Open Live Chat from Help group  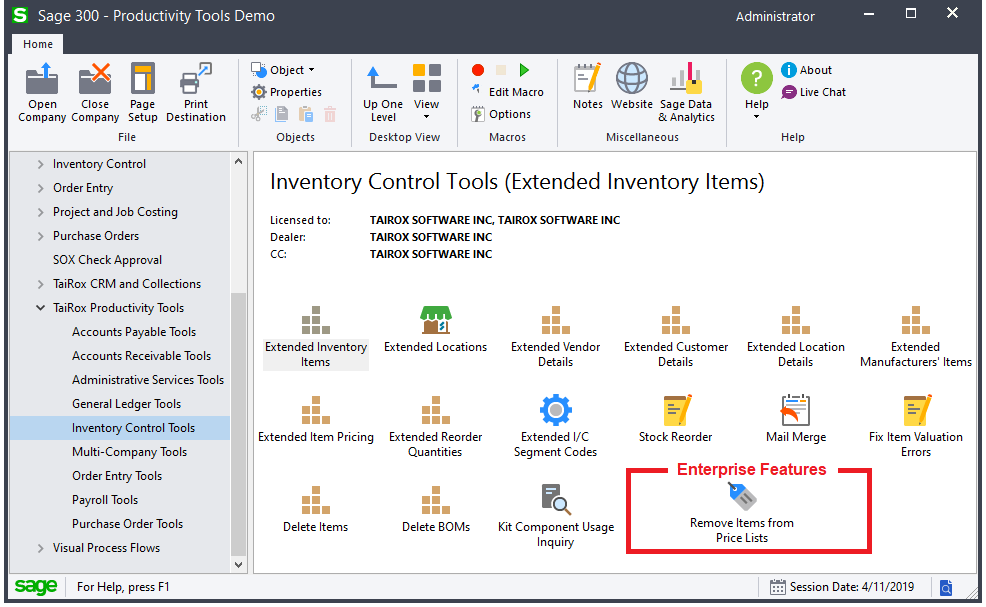tap(814, 92)
